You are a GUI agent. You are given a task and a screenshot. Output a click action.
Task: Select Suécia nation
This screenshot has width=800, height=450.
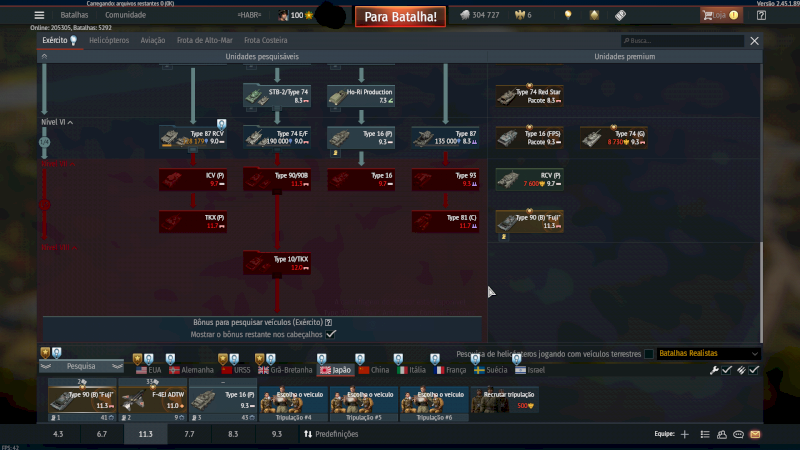(490, 370)
